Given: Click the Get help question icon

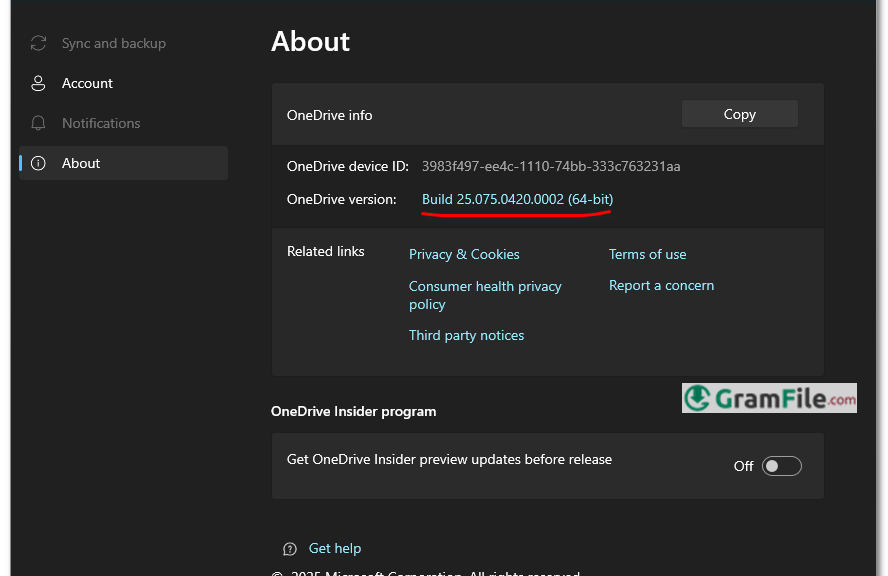Looking at the screenshot, I should [x=289, y=549].
